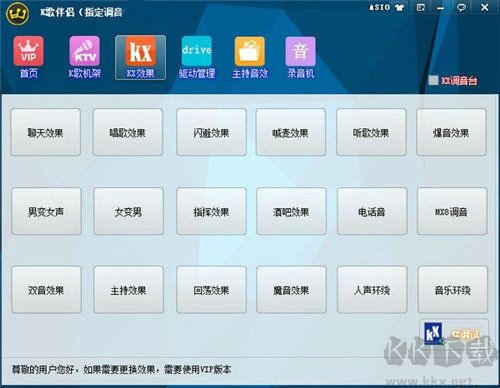This screenshot has width=500, height=388.
Task: Choose the 魔音效果 preset
Action: pyautogui.click(x=291, y=290)
